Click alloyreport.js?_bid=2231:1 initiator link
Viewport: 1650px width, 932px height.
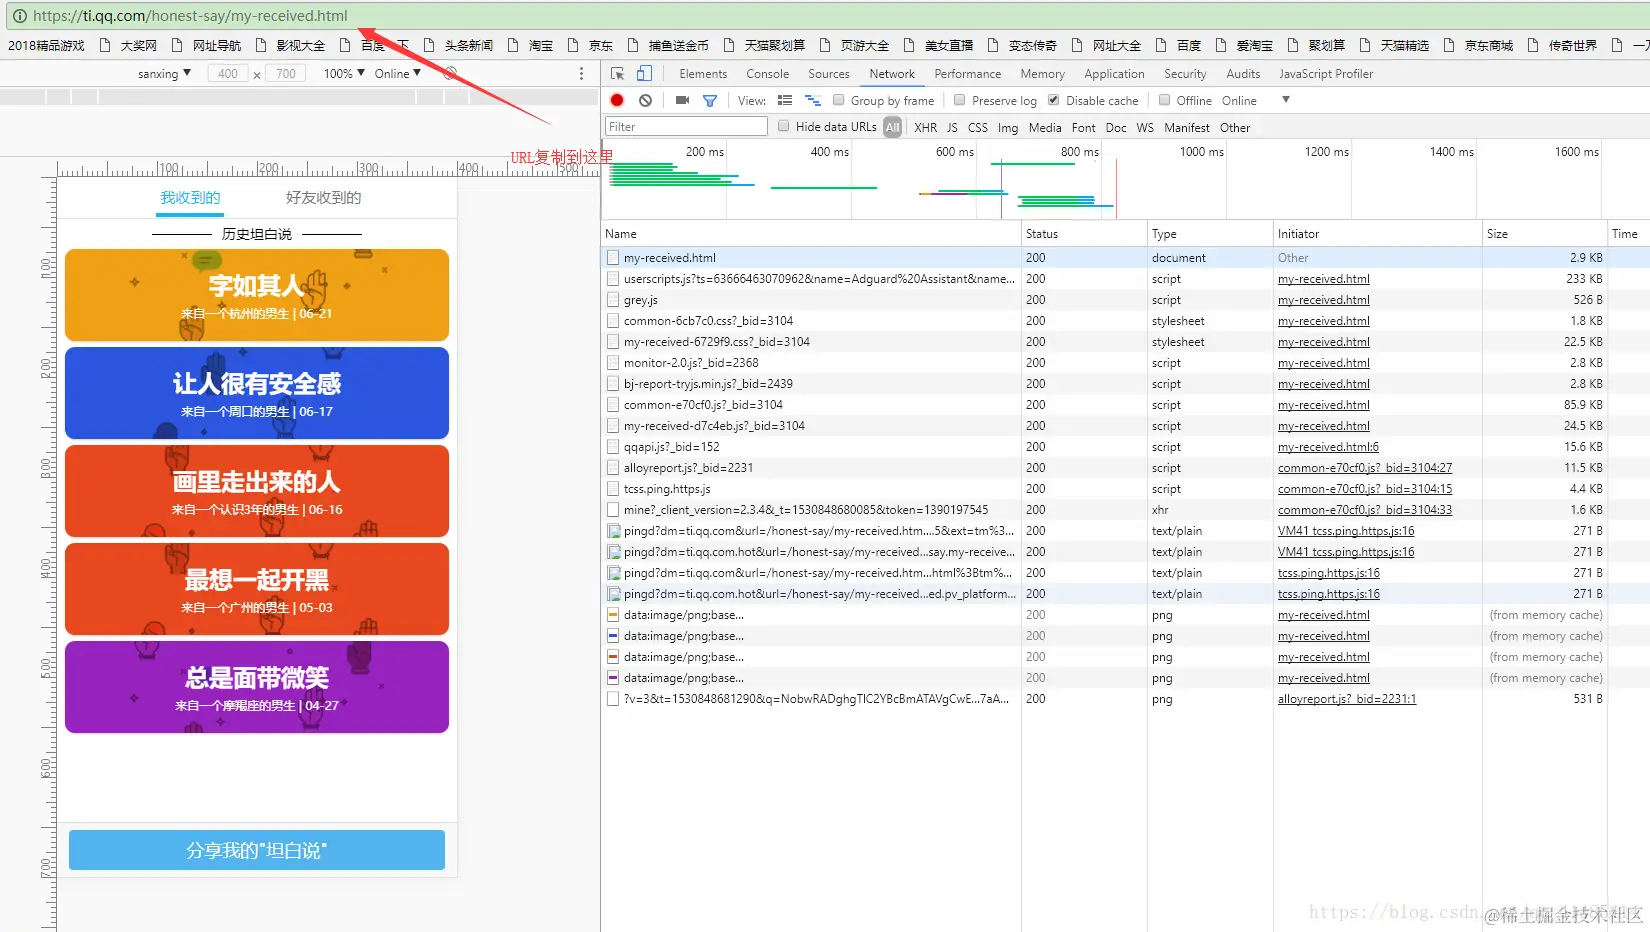[x=1347, y=699]
